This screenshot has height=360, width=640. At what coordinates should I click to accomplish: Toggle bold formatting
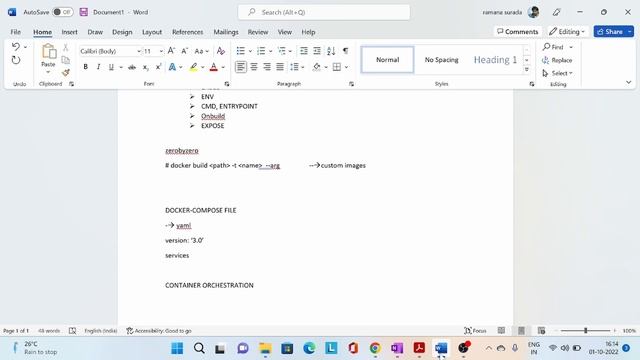[86, 67]
